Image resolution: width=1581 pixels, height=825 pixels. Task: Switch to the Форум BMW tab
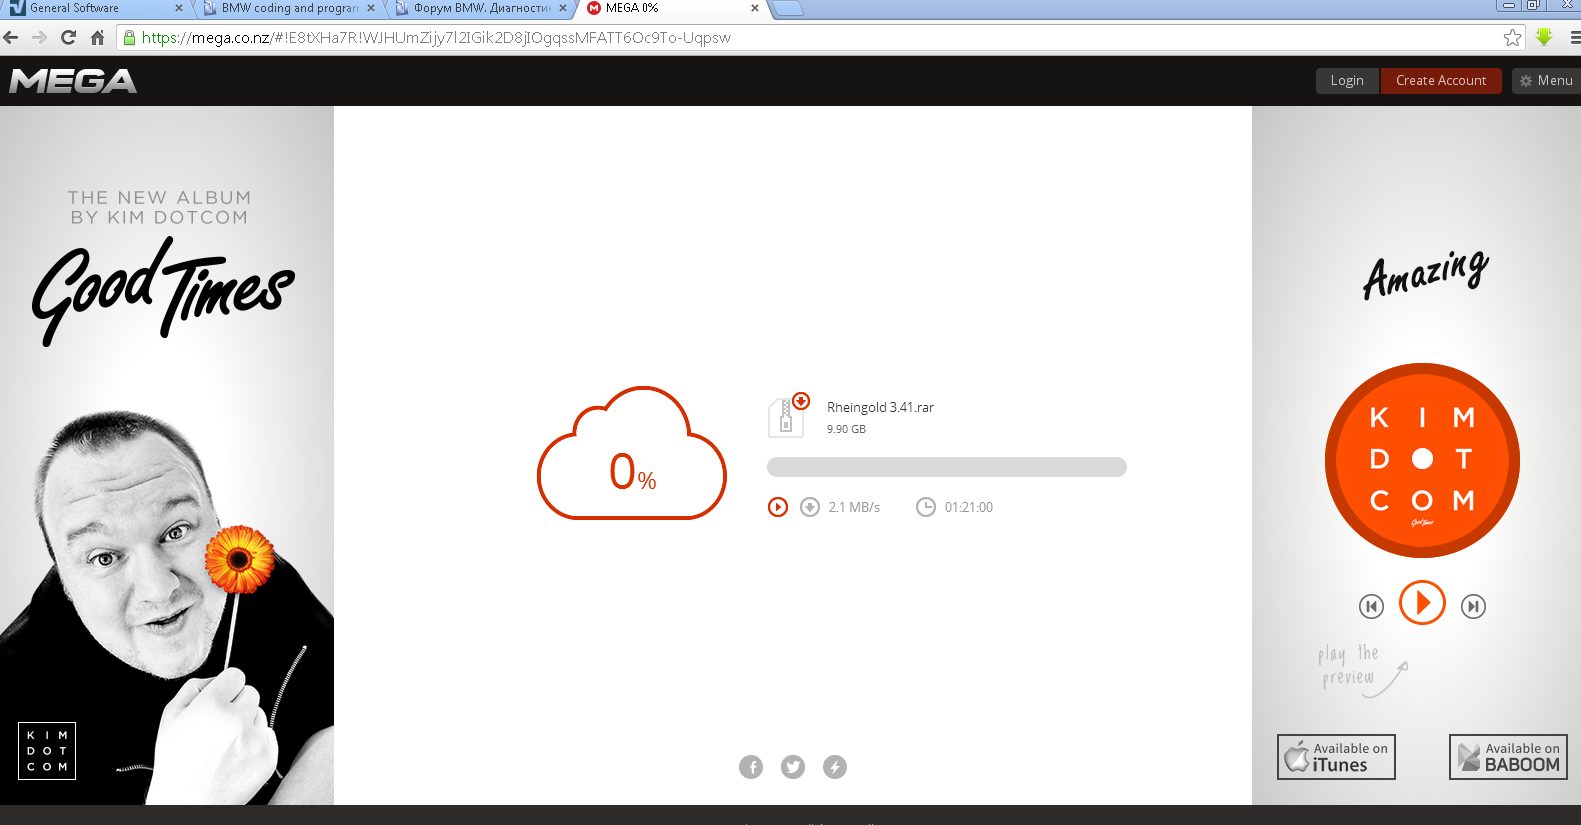click(x=480, y=8)
